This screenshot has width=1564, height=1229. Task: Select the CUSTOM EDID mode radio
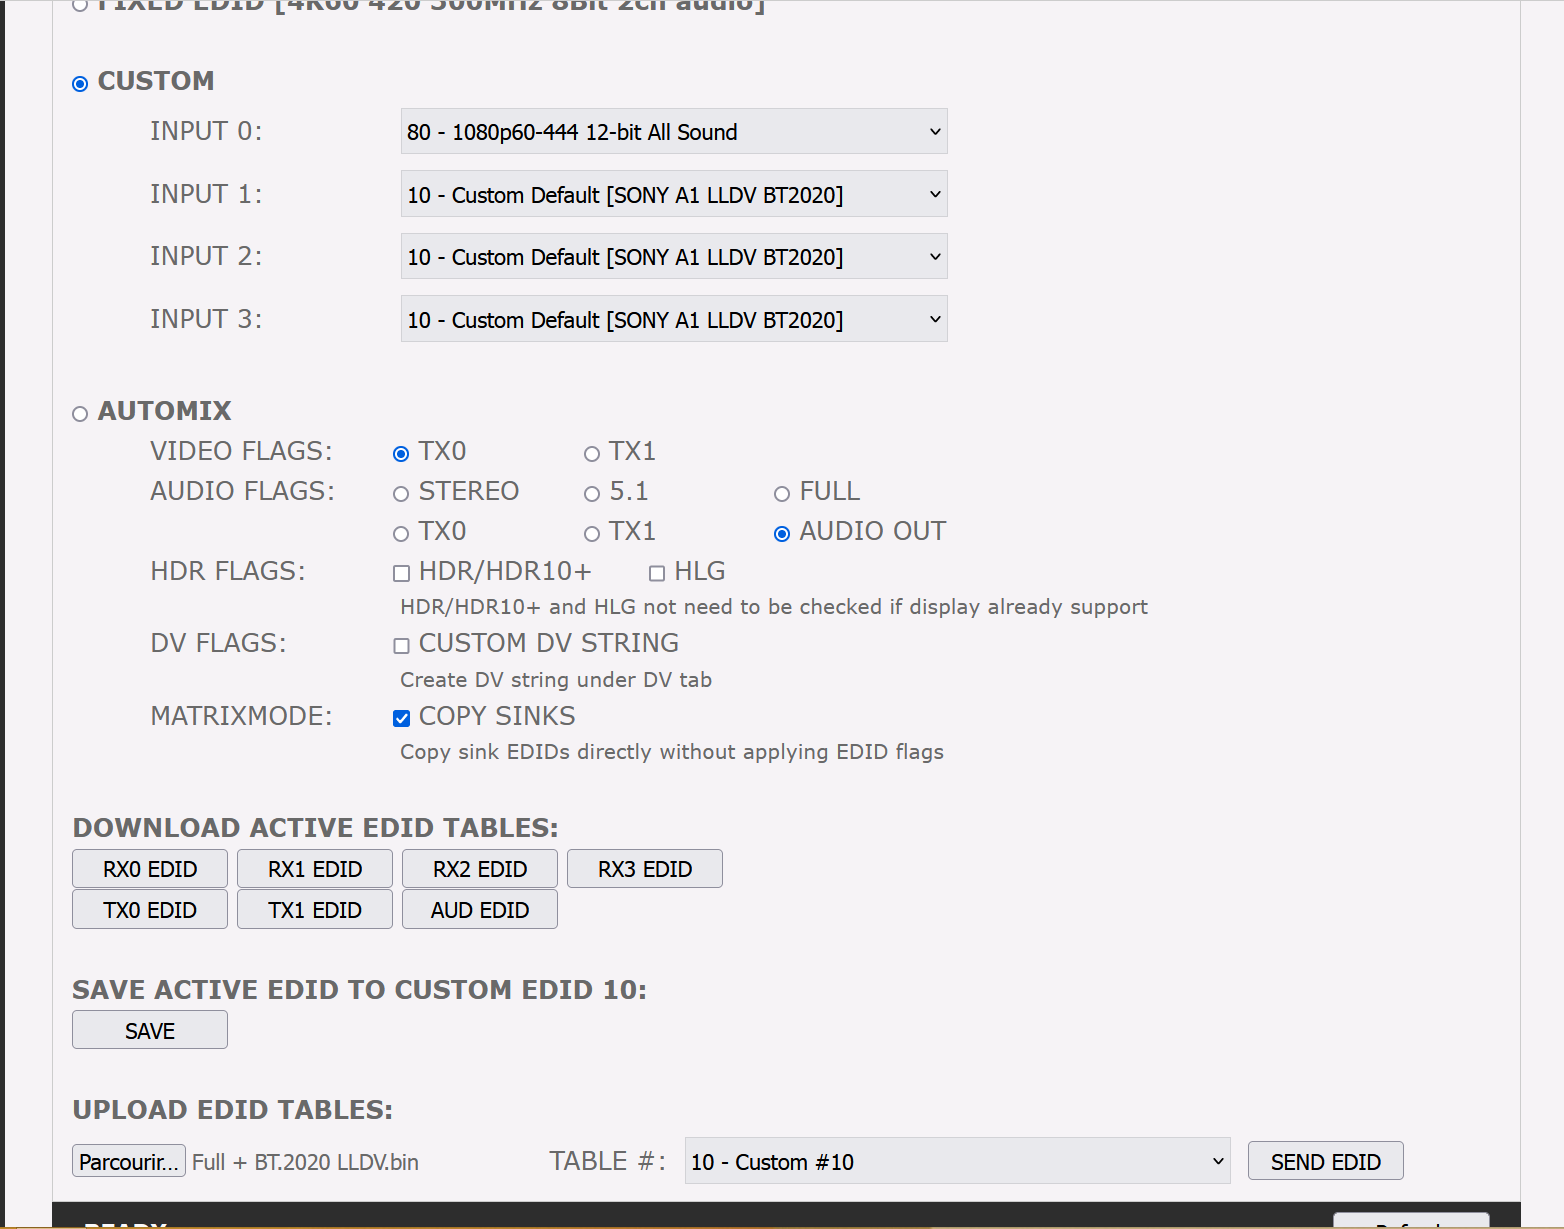(80, 84)
